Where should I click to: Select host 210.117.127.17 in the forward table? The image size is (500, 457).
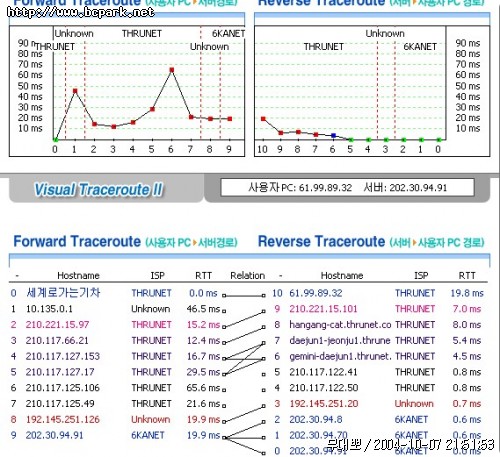pyautogui.click(x=60, y=372)
